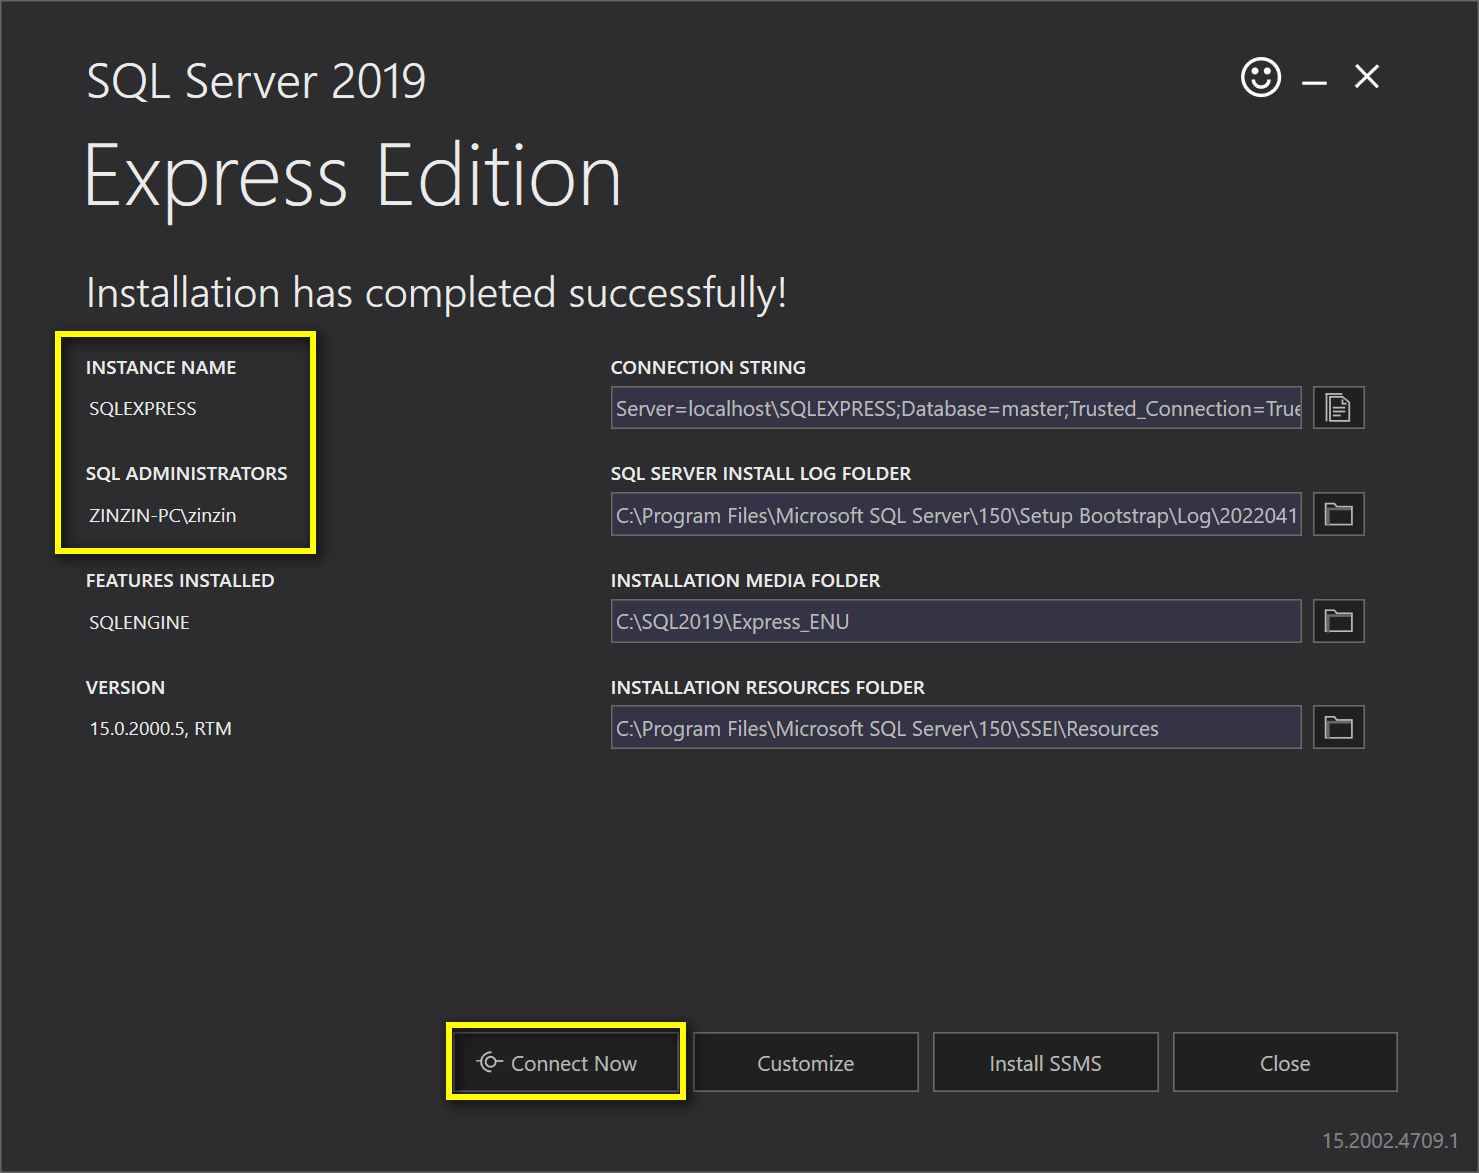The height and width of the screenshot is (1173, 1479).
Task: Send feedback using the smiley face icon
Action: 1261,77
